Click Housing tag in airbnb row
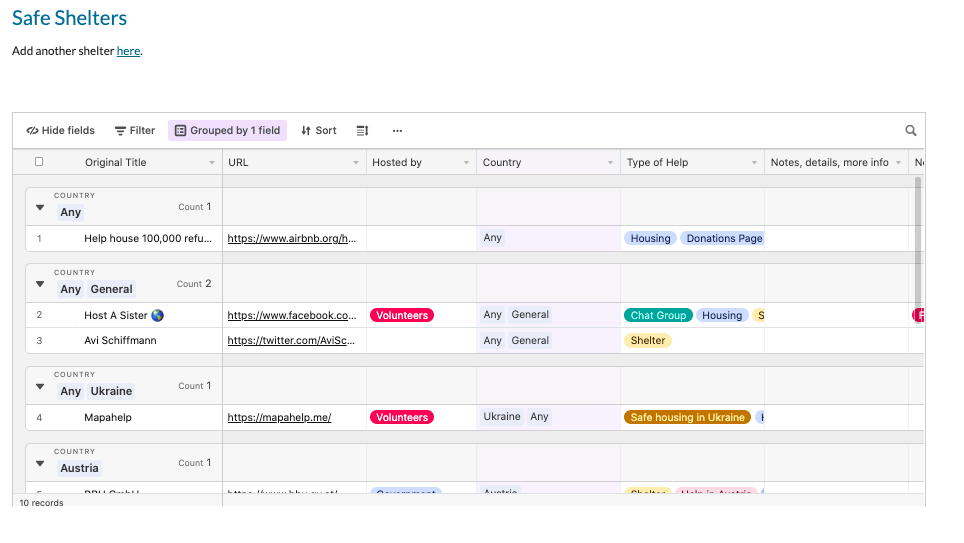The width and height of the screenshot is (964, 543). coord(650,239)
